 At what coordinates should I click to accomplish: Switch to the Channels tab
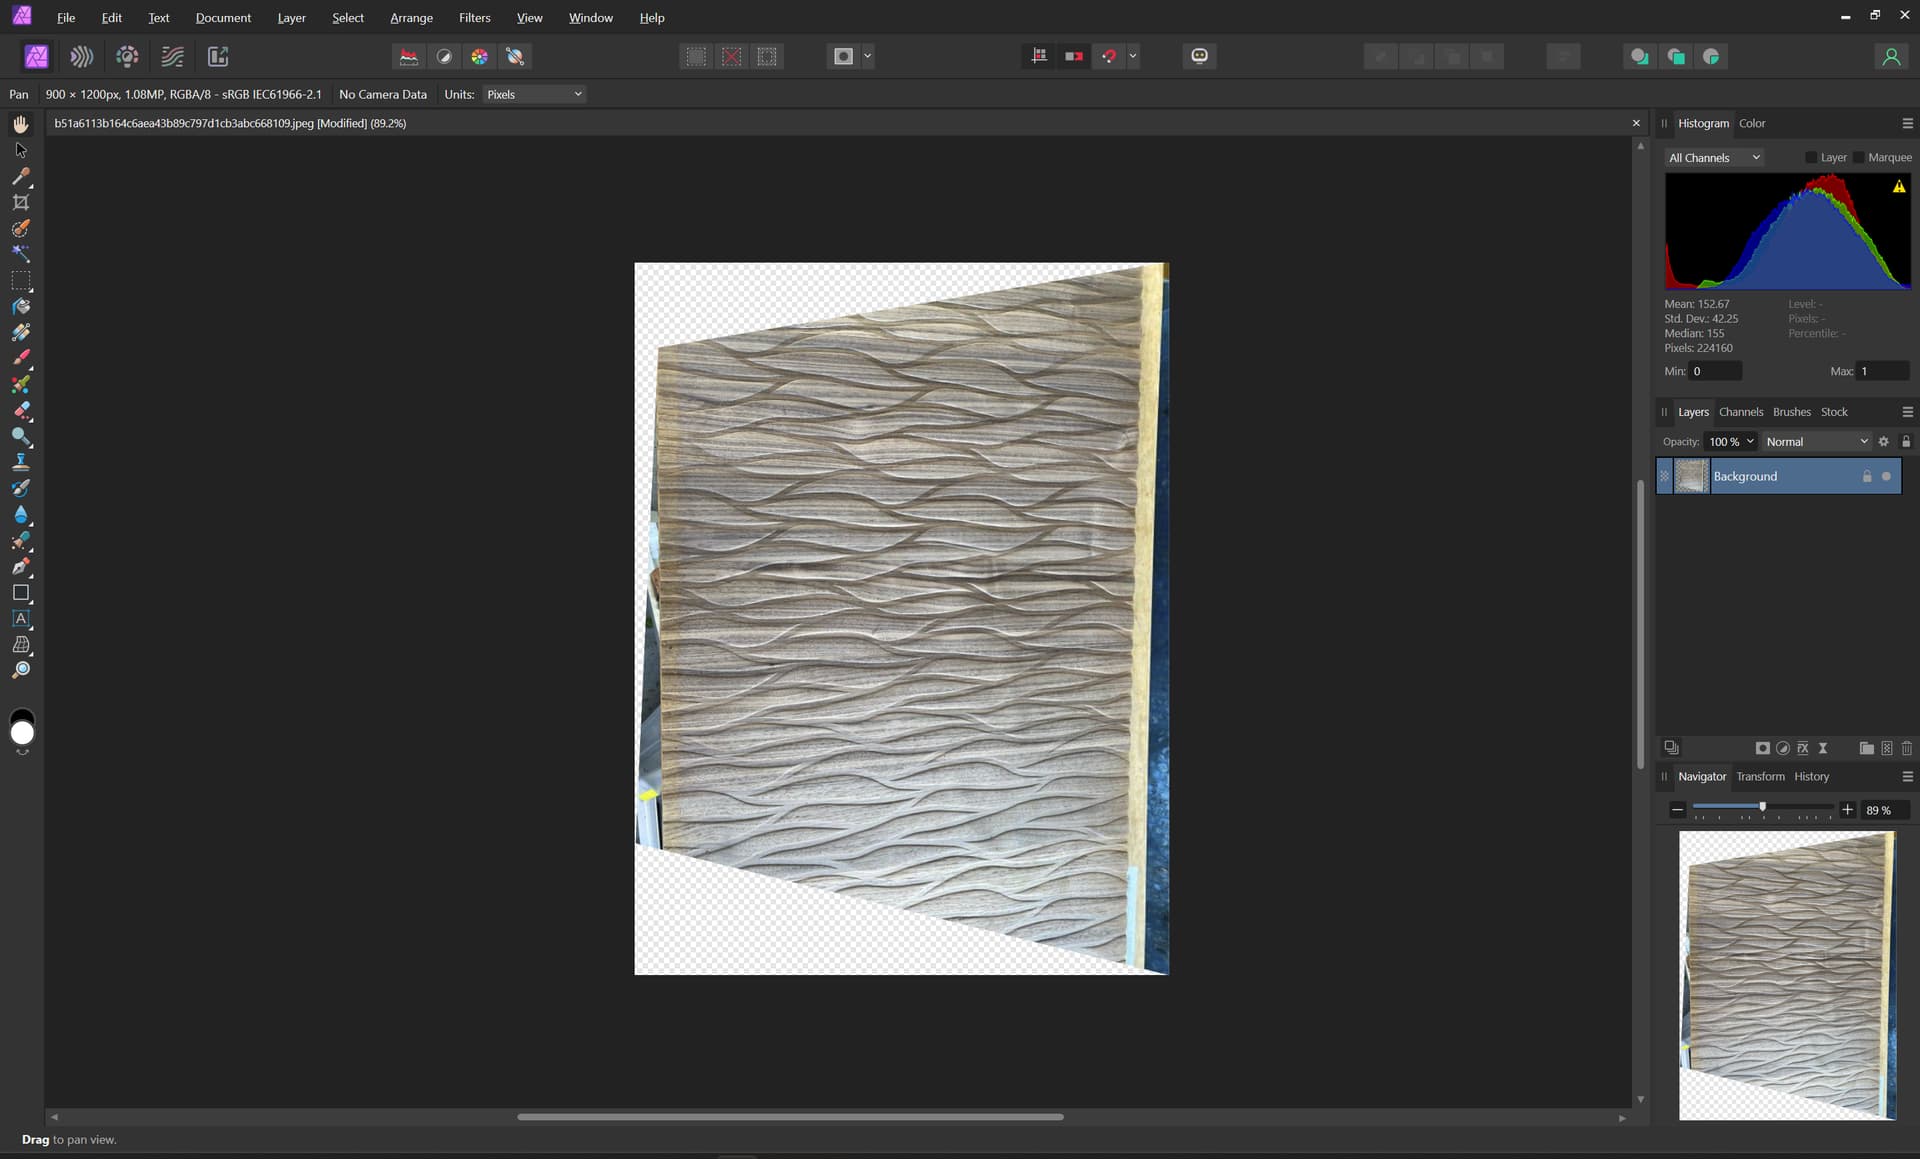pos(1740,412)
